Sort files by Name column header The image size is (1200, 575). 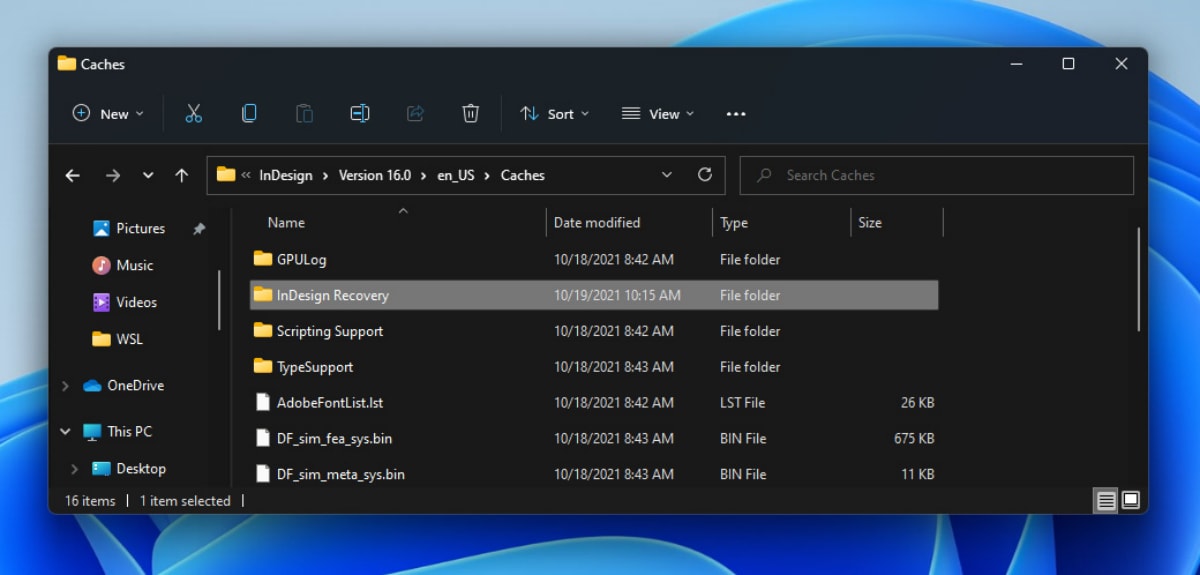tap(286, 223)
